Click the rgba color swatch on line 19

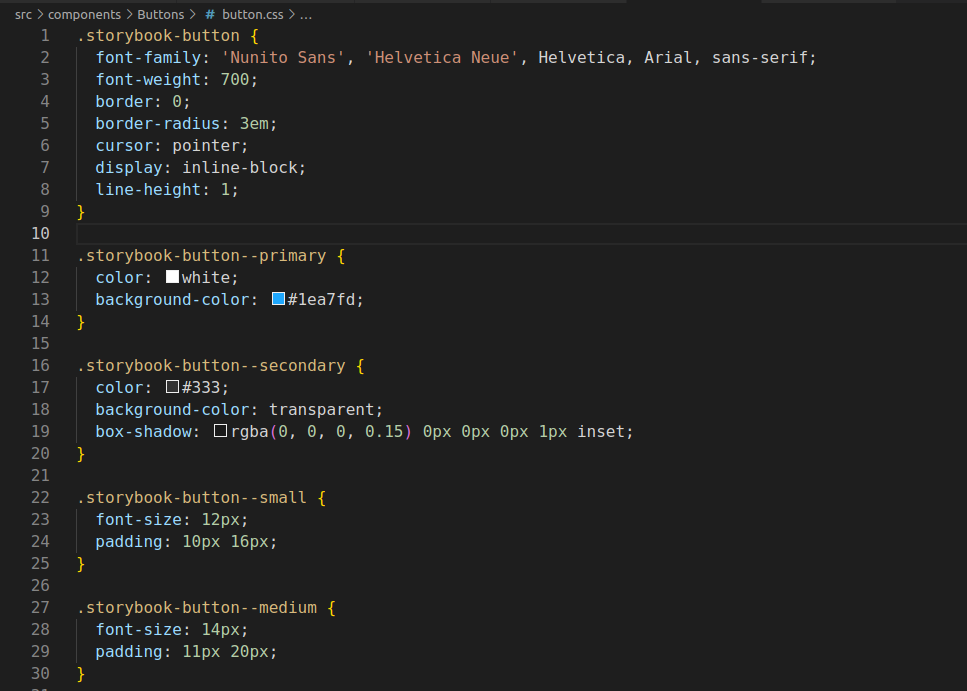coord(220,431)
